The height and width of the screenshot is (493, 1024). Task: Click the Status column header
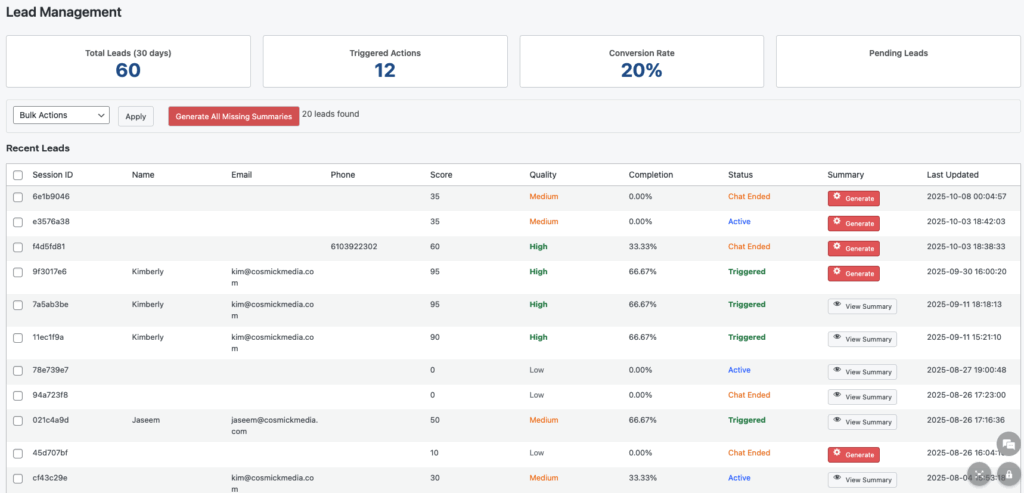(741, 175)
